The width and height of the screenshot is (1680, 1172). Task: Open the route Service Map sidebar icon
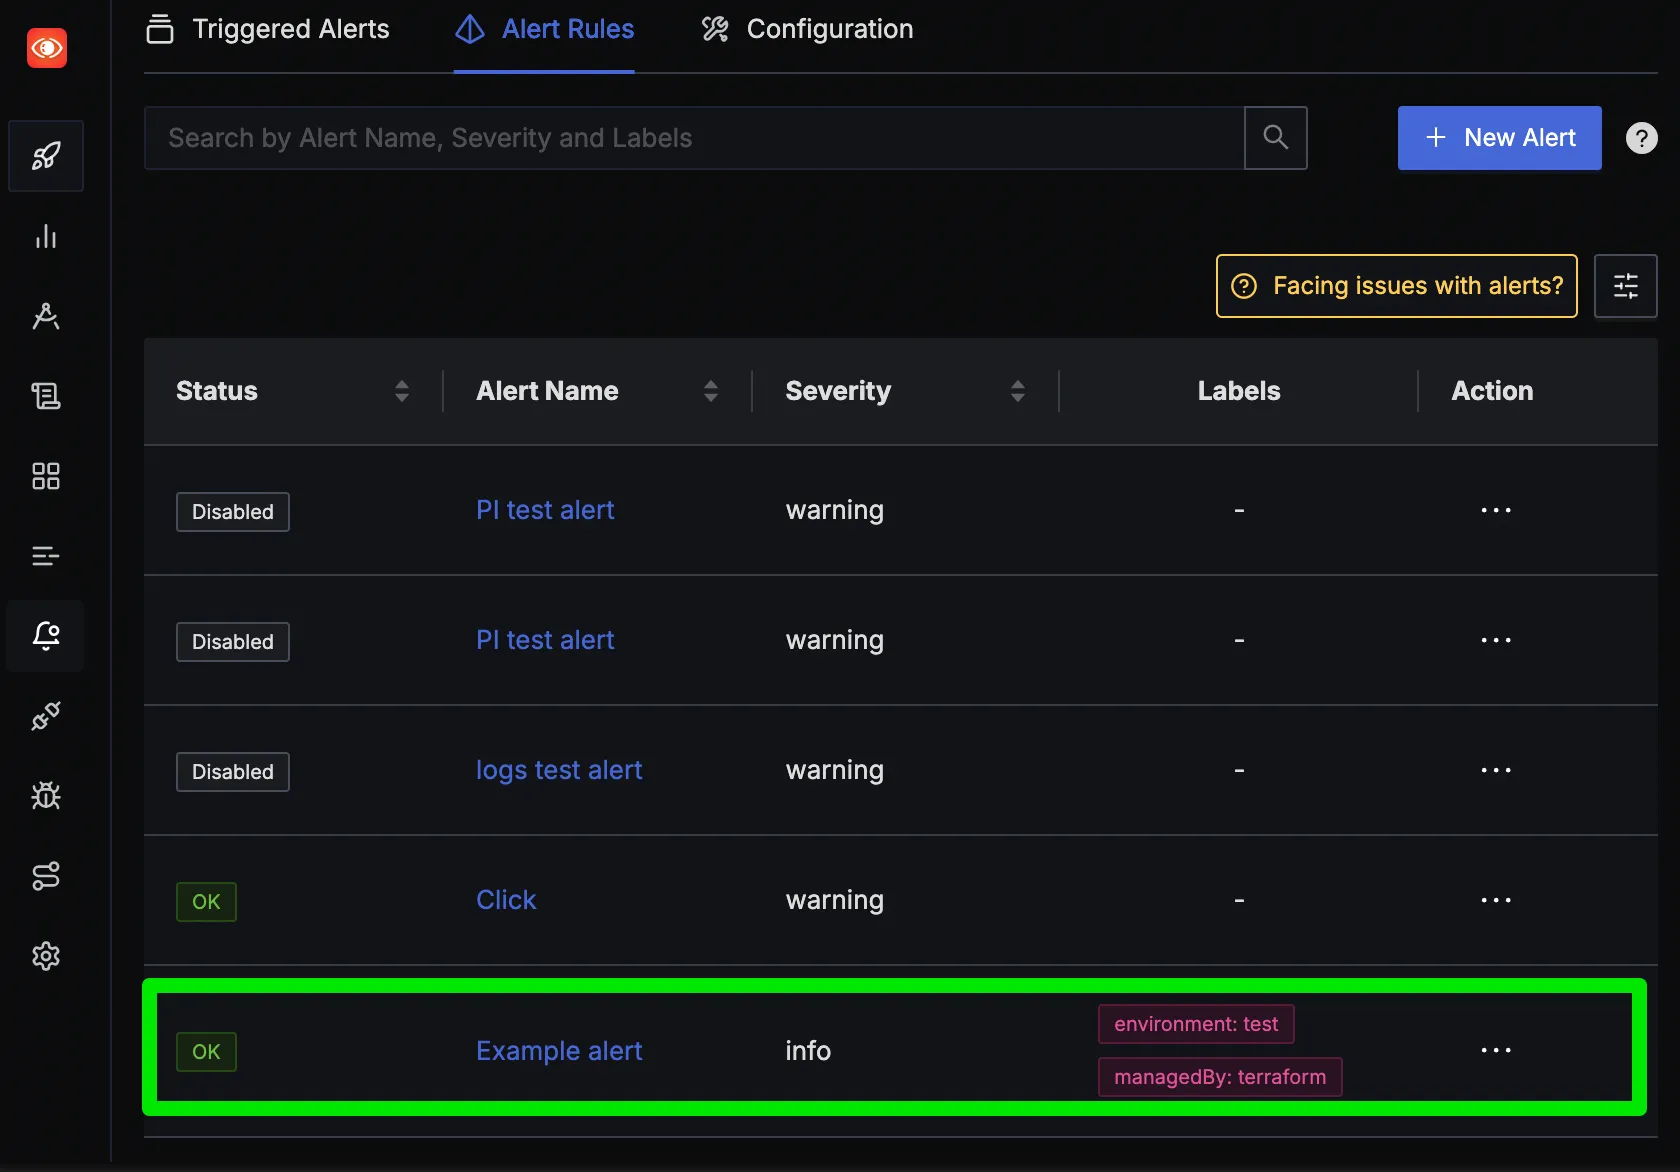46,876
